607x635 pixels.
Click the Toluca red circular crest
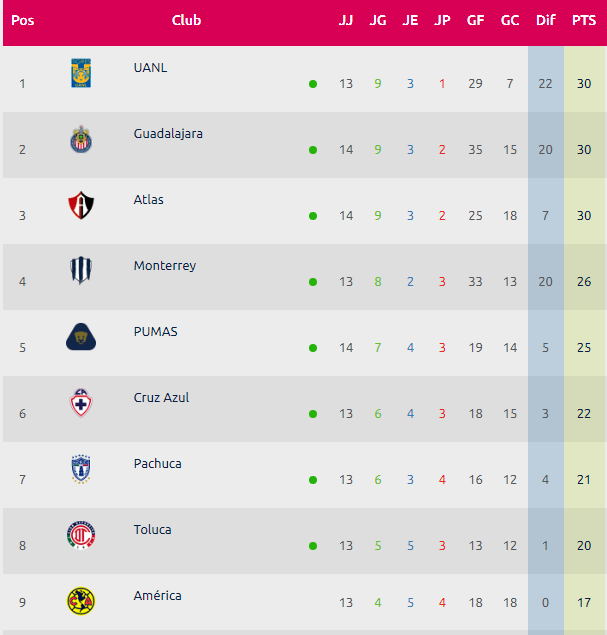click(x=81, y=535)
